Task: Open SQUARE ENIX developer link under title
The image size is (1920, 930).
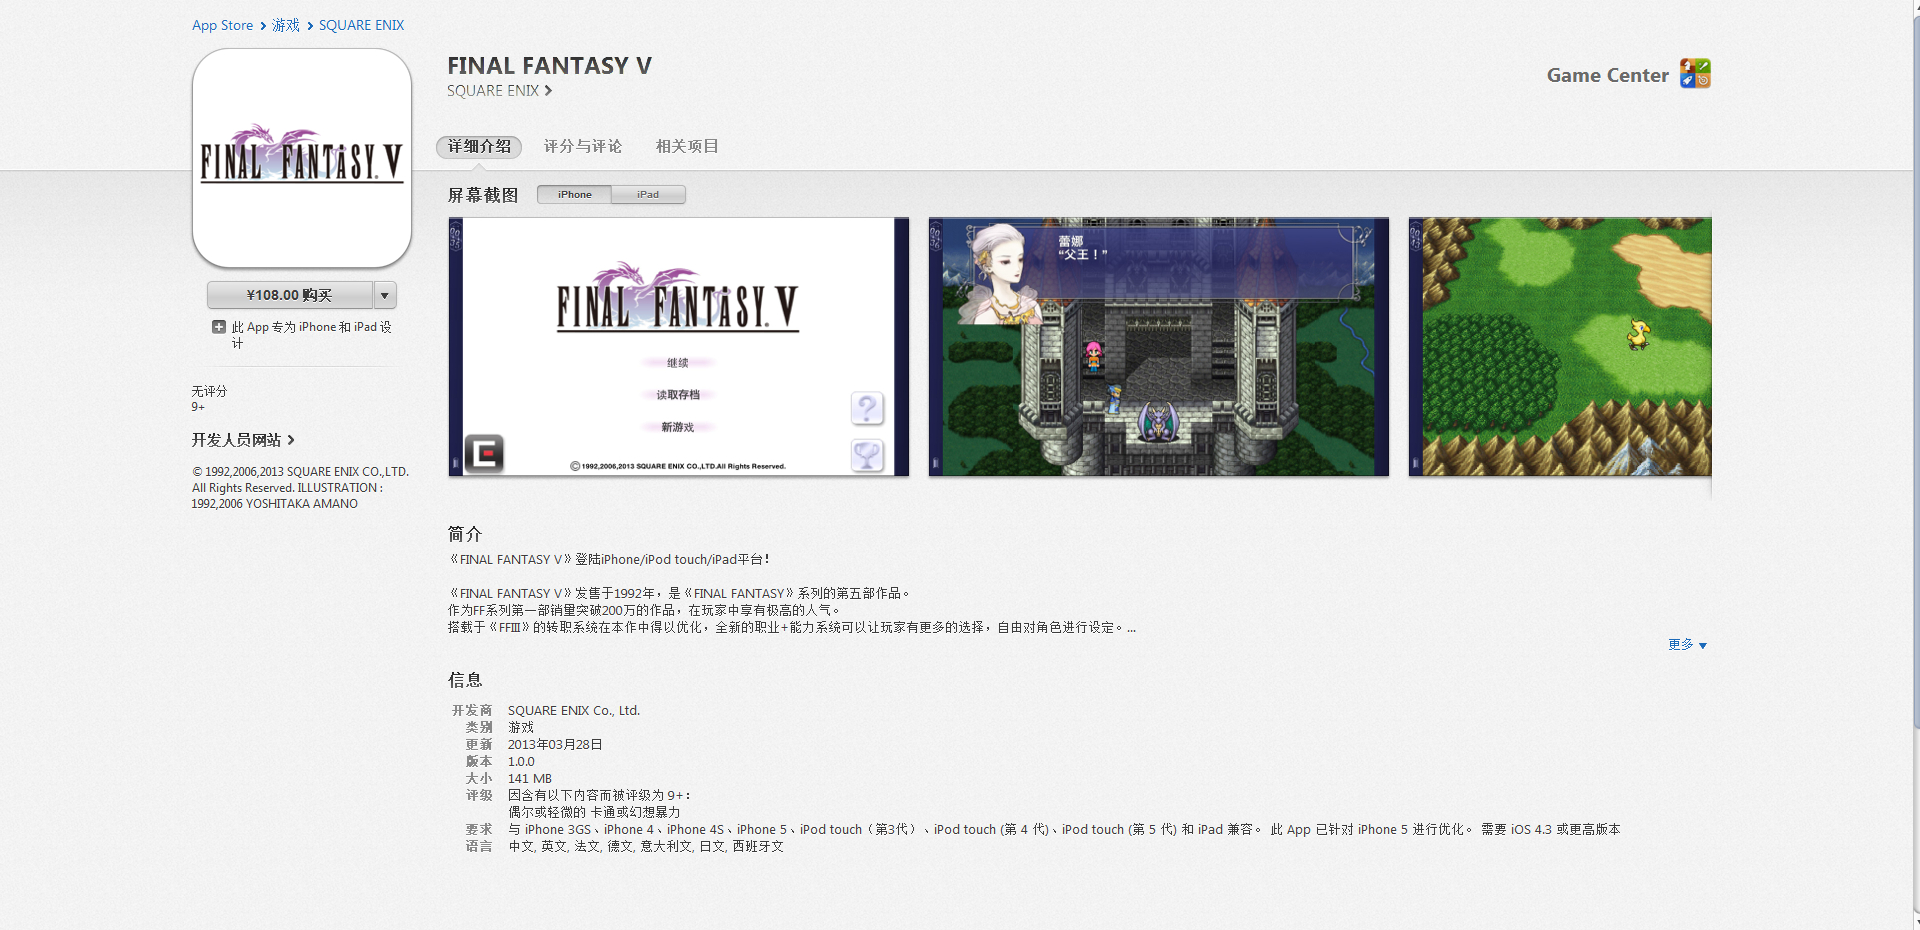Action: point(499,91)
